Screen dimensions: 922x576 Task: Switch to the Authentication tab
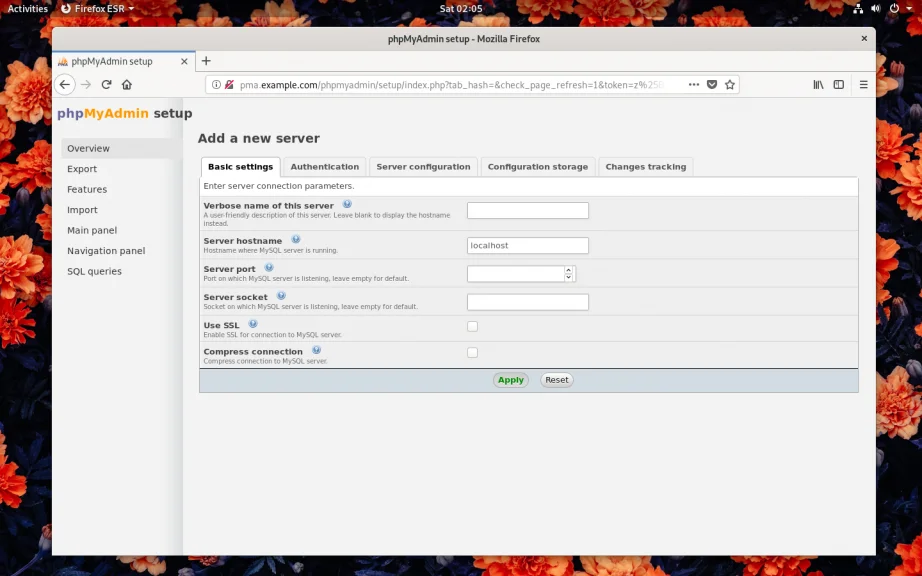coord(324,167)
